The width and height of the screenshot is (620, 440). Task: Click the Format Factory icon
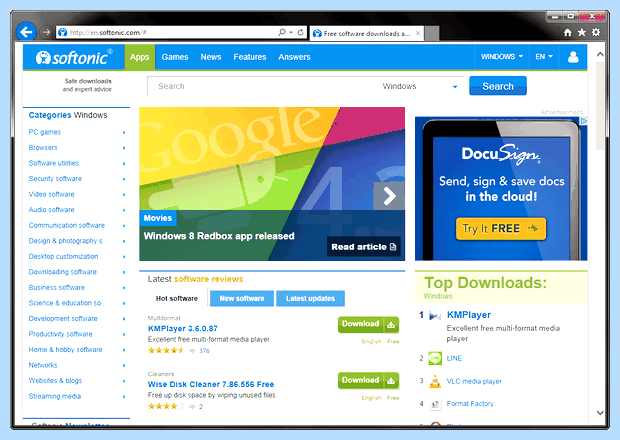pos(435,404)
